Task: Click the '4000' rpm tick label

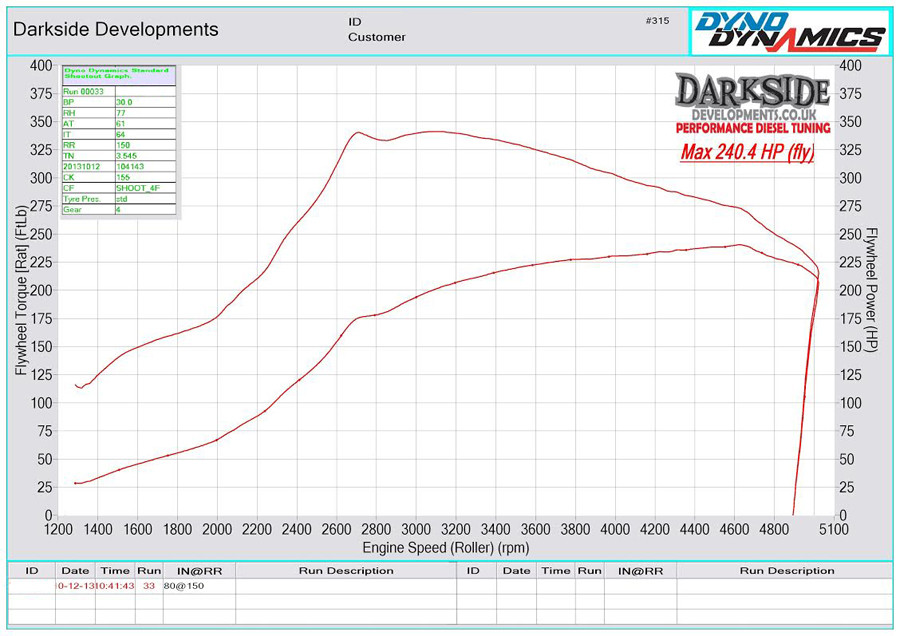Action: [615, 529]
